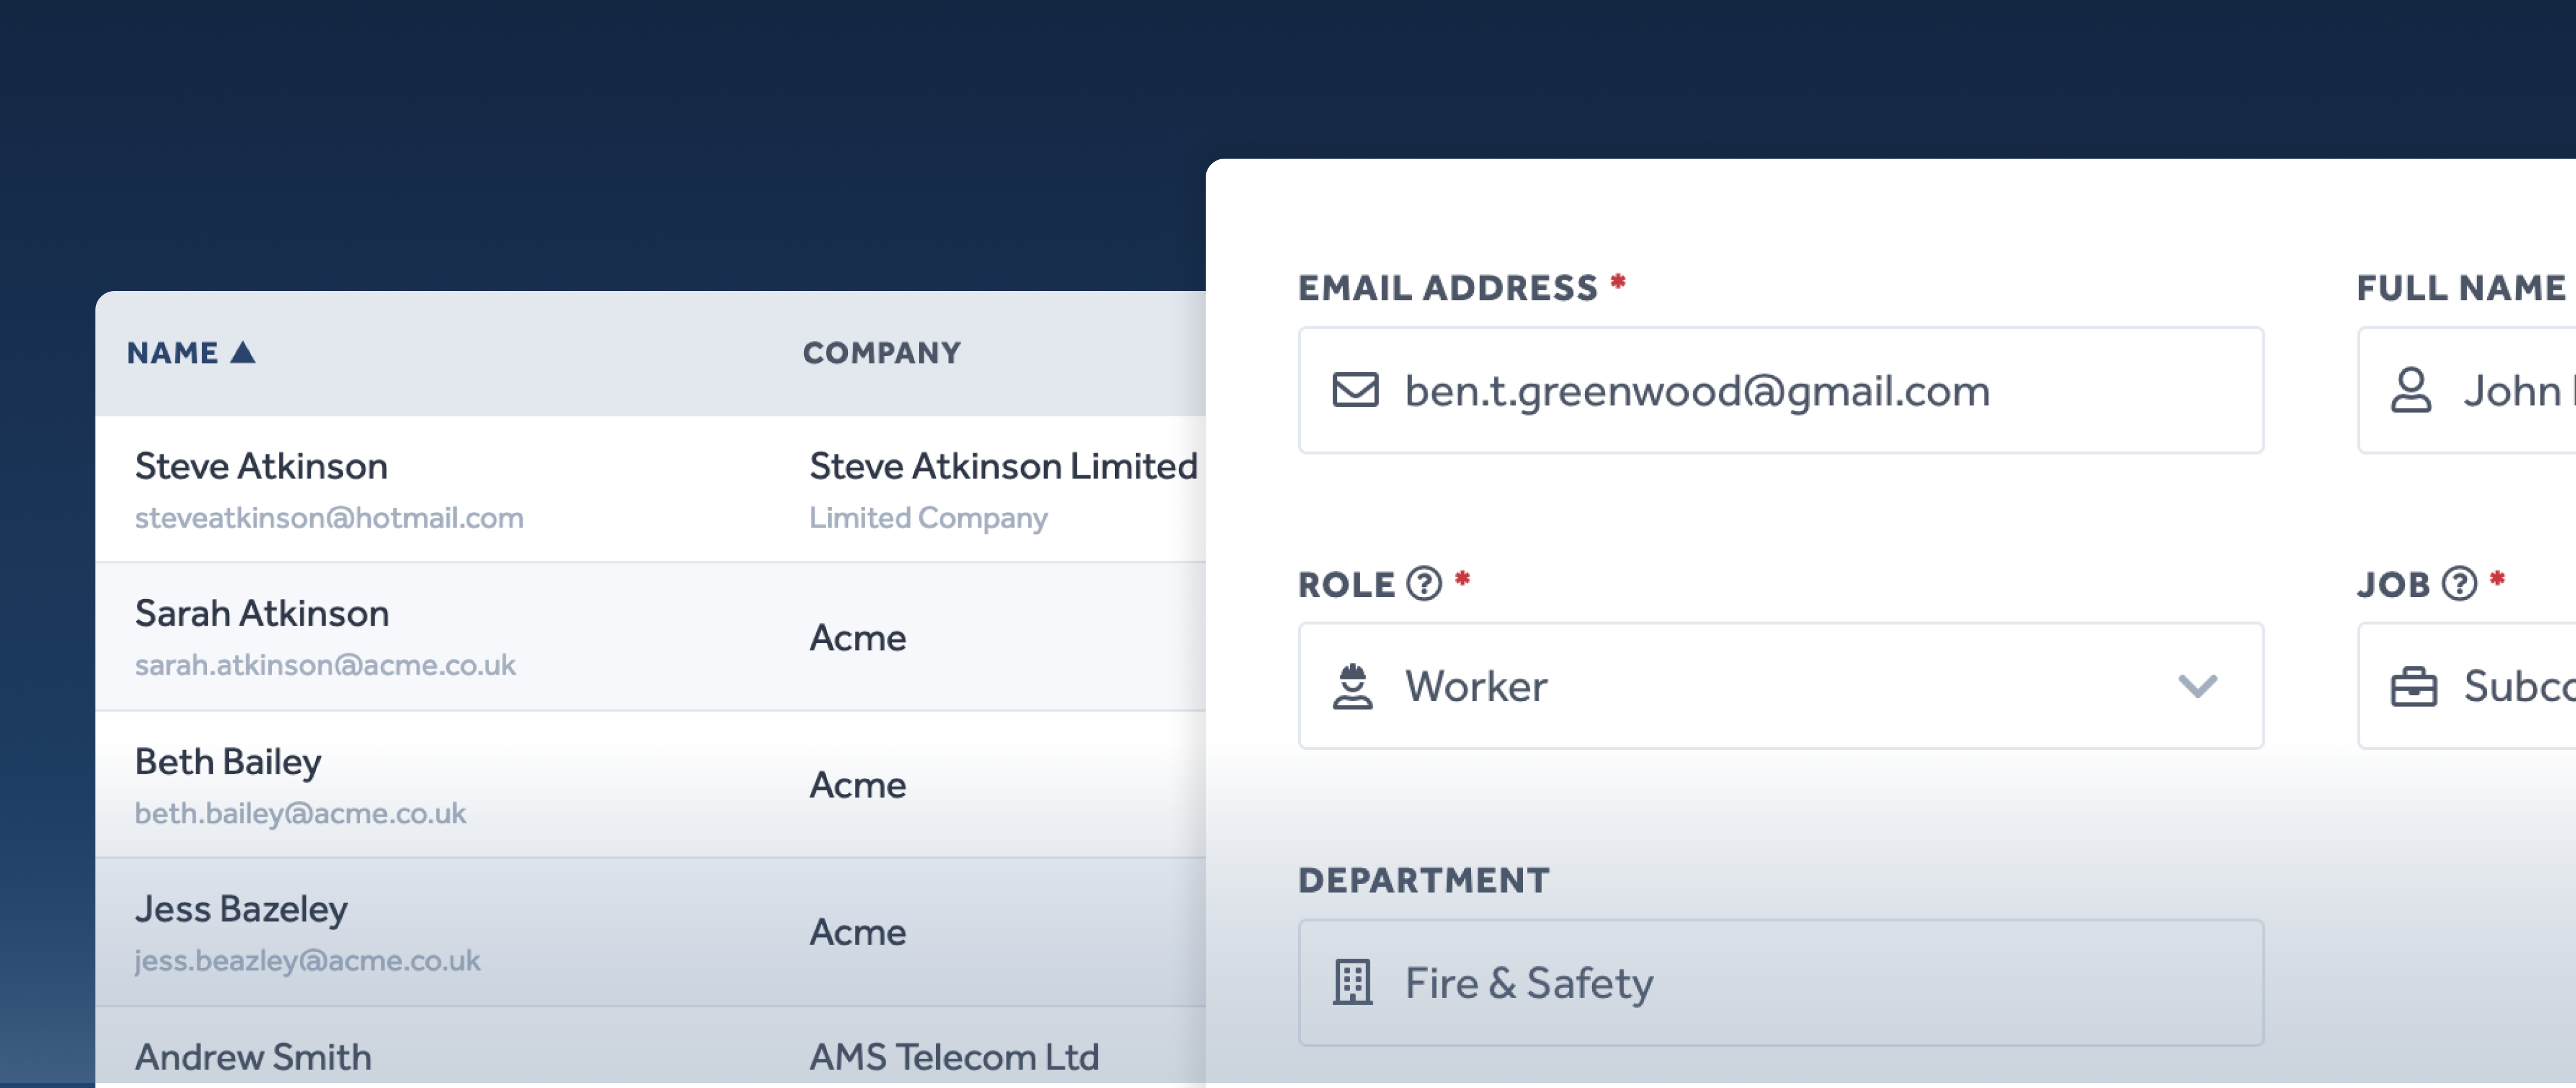Sort table by Company column header

[881, 353]
